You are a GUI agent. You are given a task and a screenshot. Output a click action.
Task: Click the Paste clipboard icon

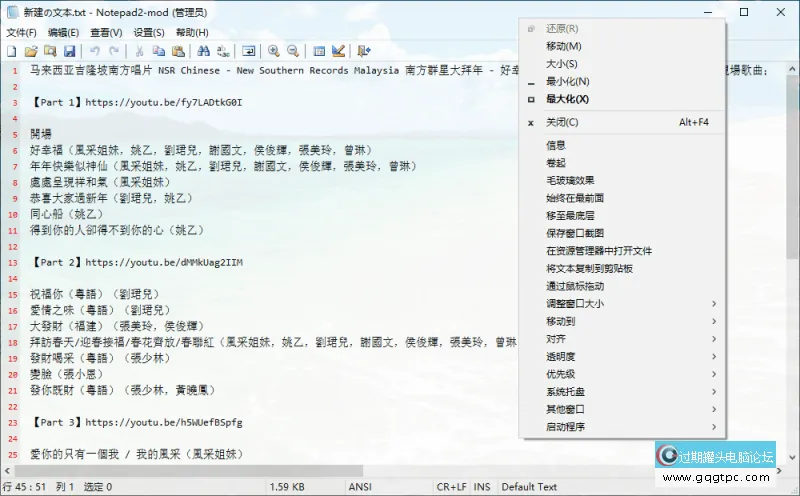click(x=178, y=51)
